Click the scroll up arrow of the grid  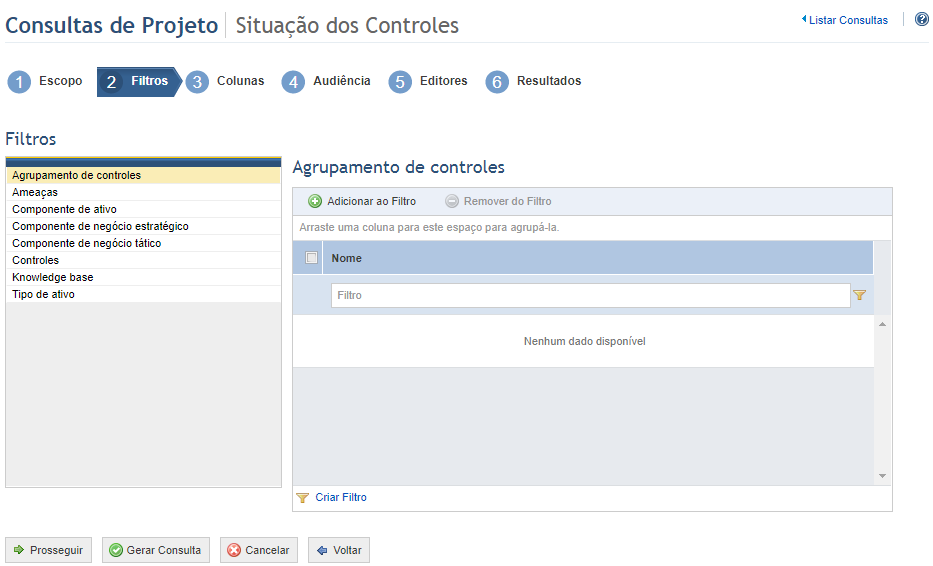(882, 324)
